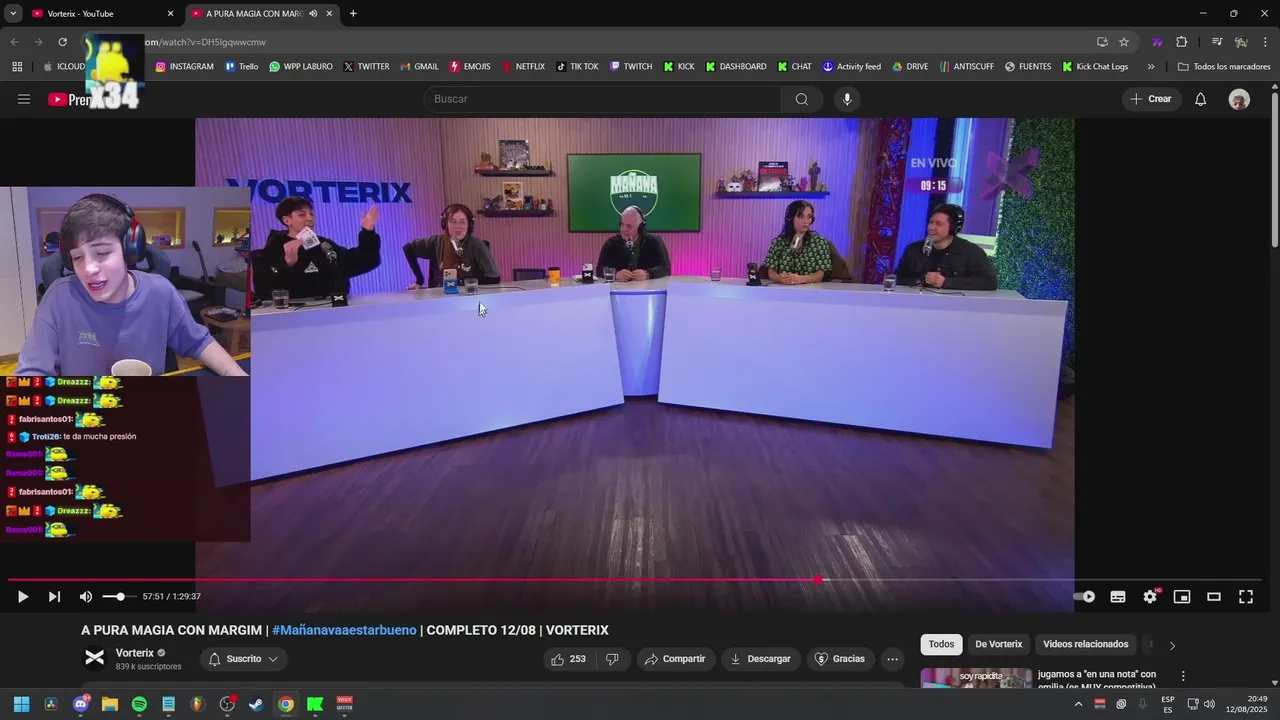Viewport: 1280px width, 720px height.
Task: Focus the Buscar search field
Action: pyautogui.click(x=602, y=99)
